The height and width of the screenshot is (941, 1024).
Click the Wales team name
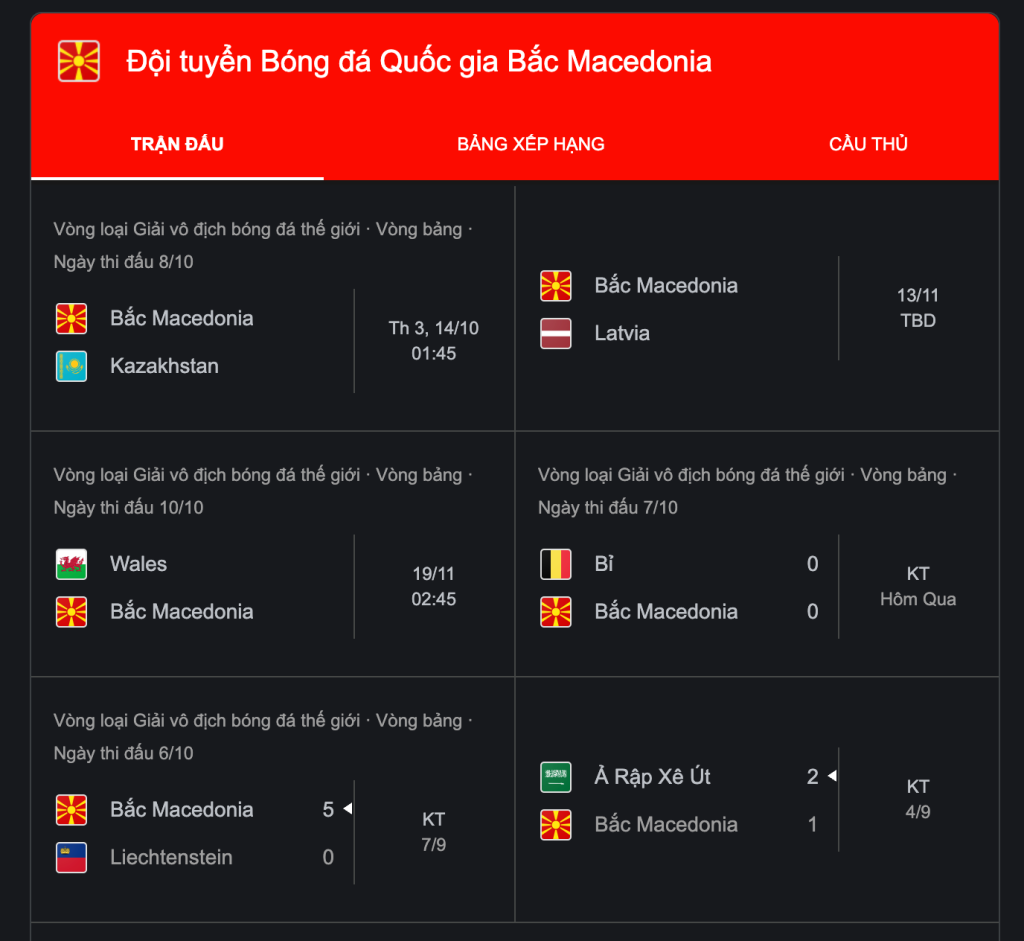click(138, 564)
